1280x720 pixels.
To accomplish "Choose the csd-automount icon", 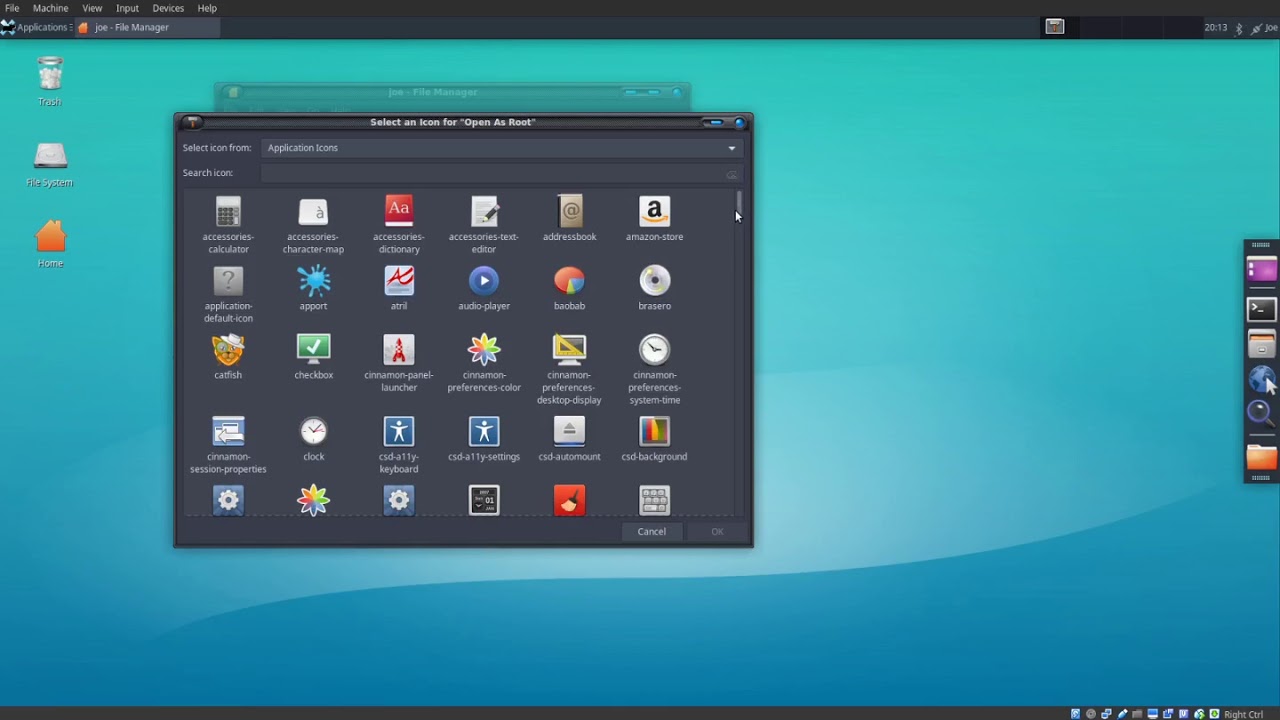I will (x=569, y=431).
